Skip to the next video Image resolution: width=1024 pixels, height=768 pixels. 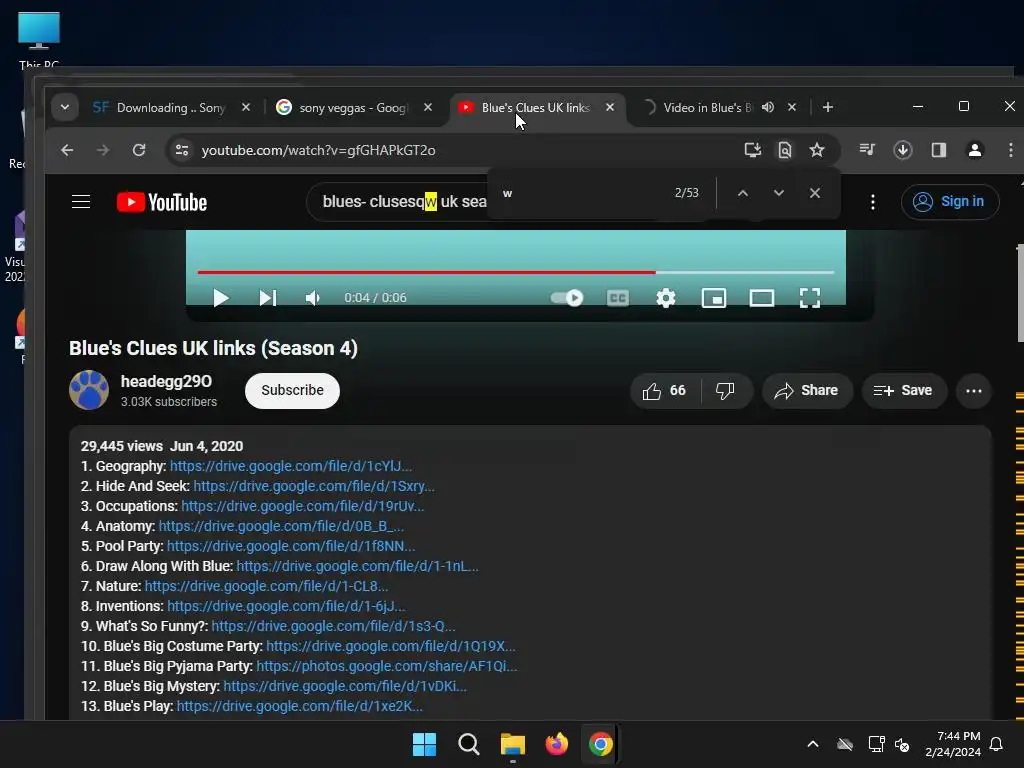(268, 298)
